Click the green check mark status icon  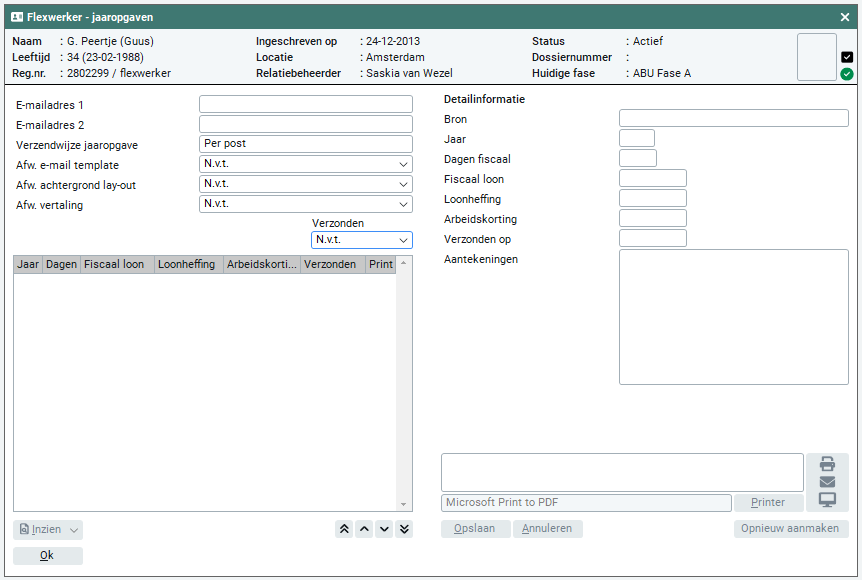[847, 74]
